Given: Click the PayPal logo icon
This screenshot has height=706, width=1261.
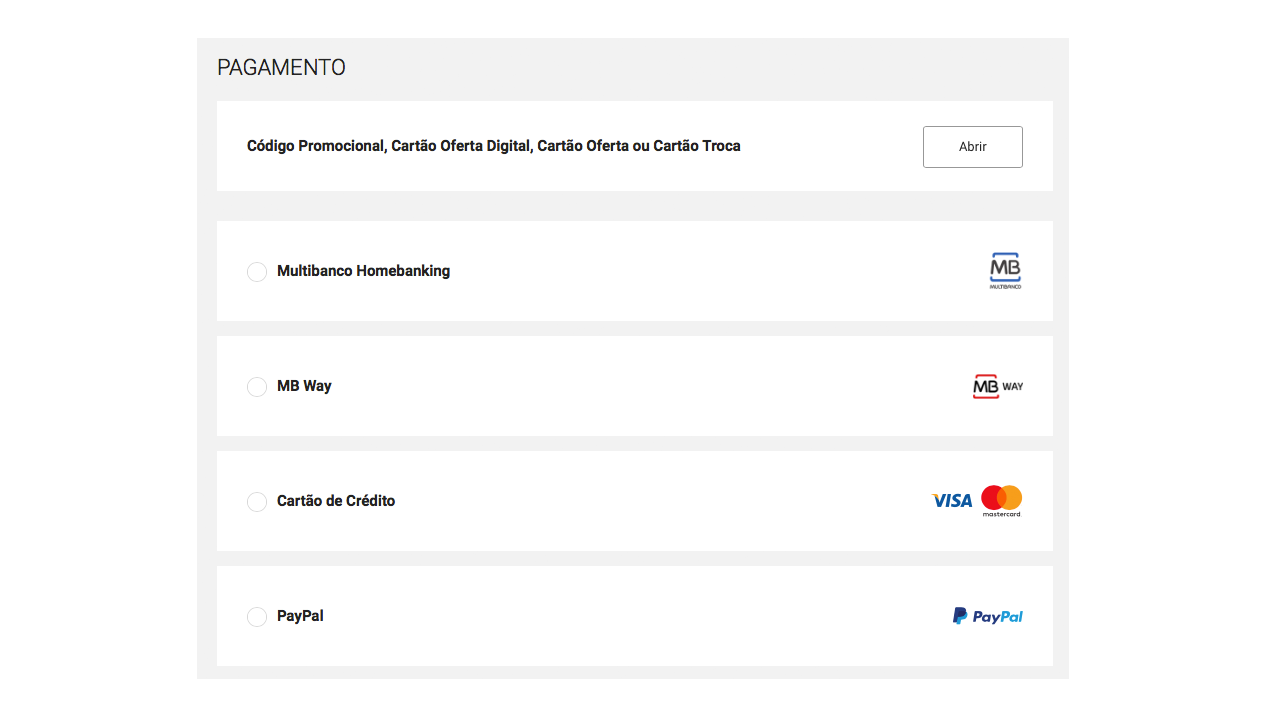Looking at the screenshot, I should pyautogui.click(x=987, y=616).
